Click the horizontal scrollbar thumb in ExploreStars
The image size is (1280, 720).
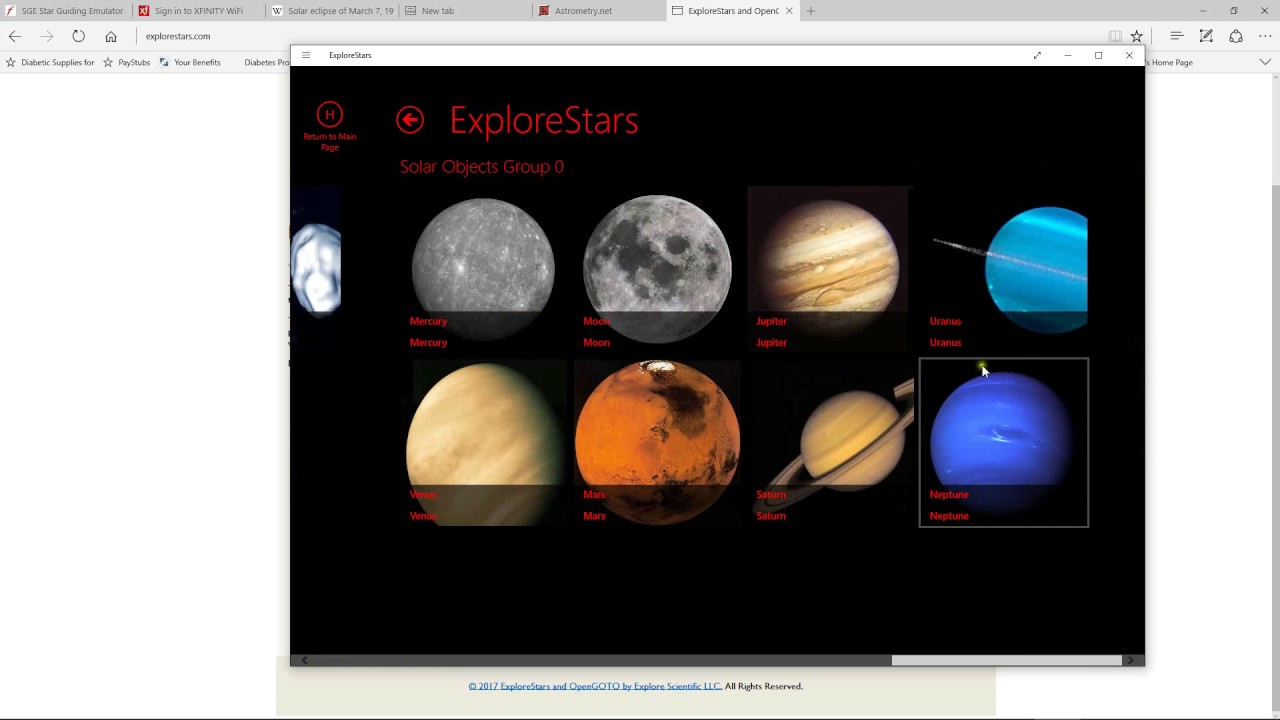pyautogui.click(x=1006, y=660)
